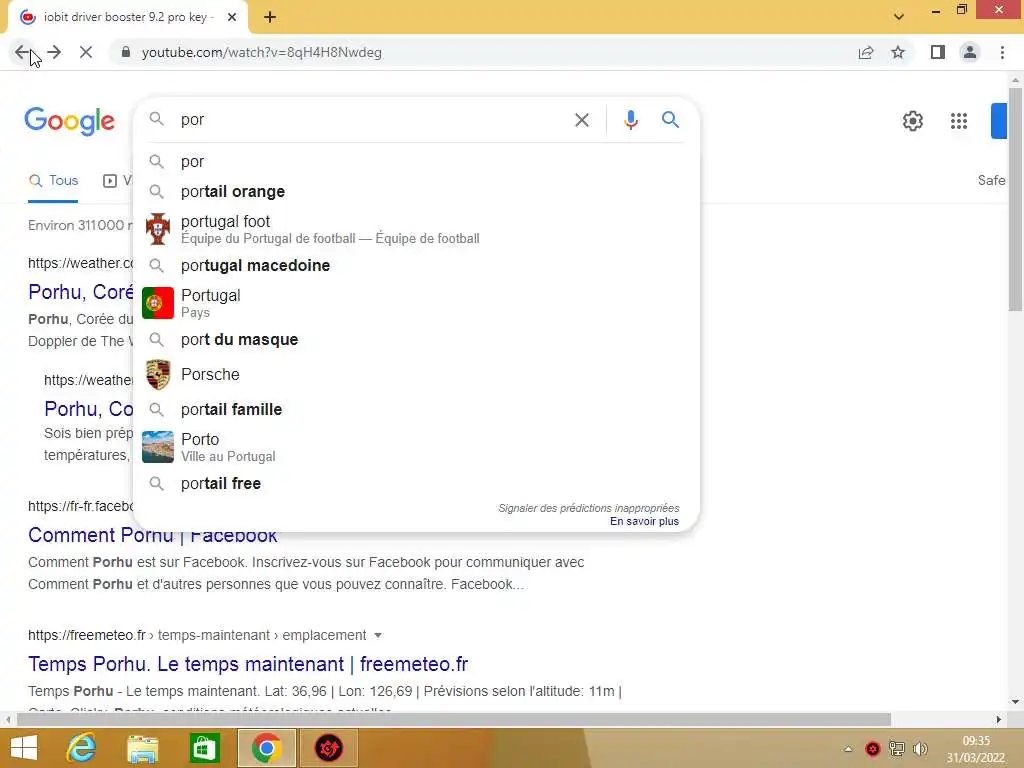
Task: Go forward with the browser forward arrow
Action: pyautogui.click(x=54, y=52)
